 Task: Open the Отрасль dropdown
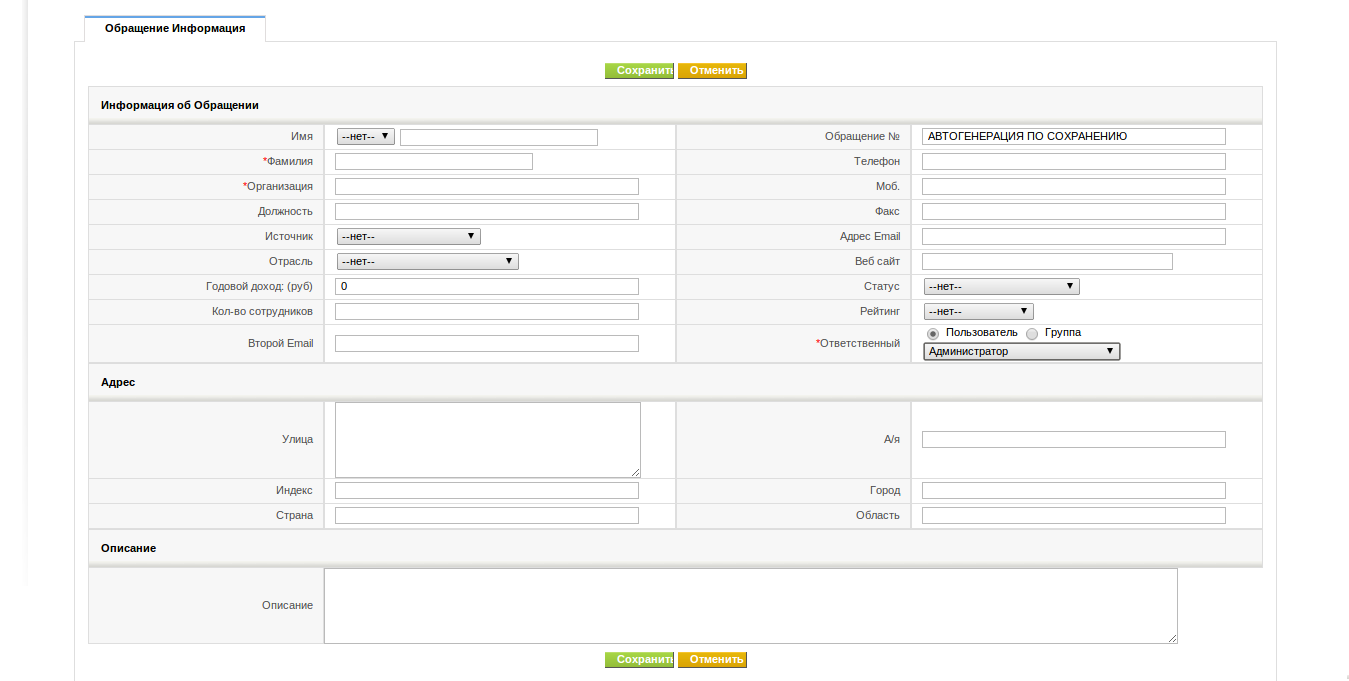427,261
